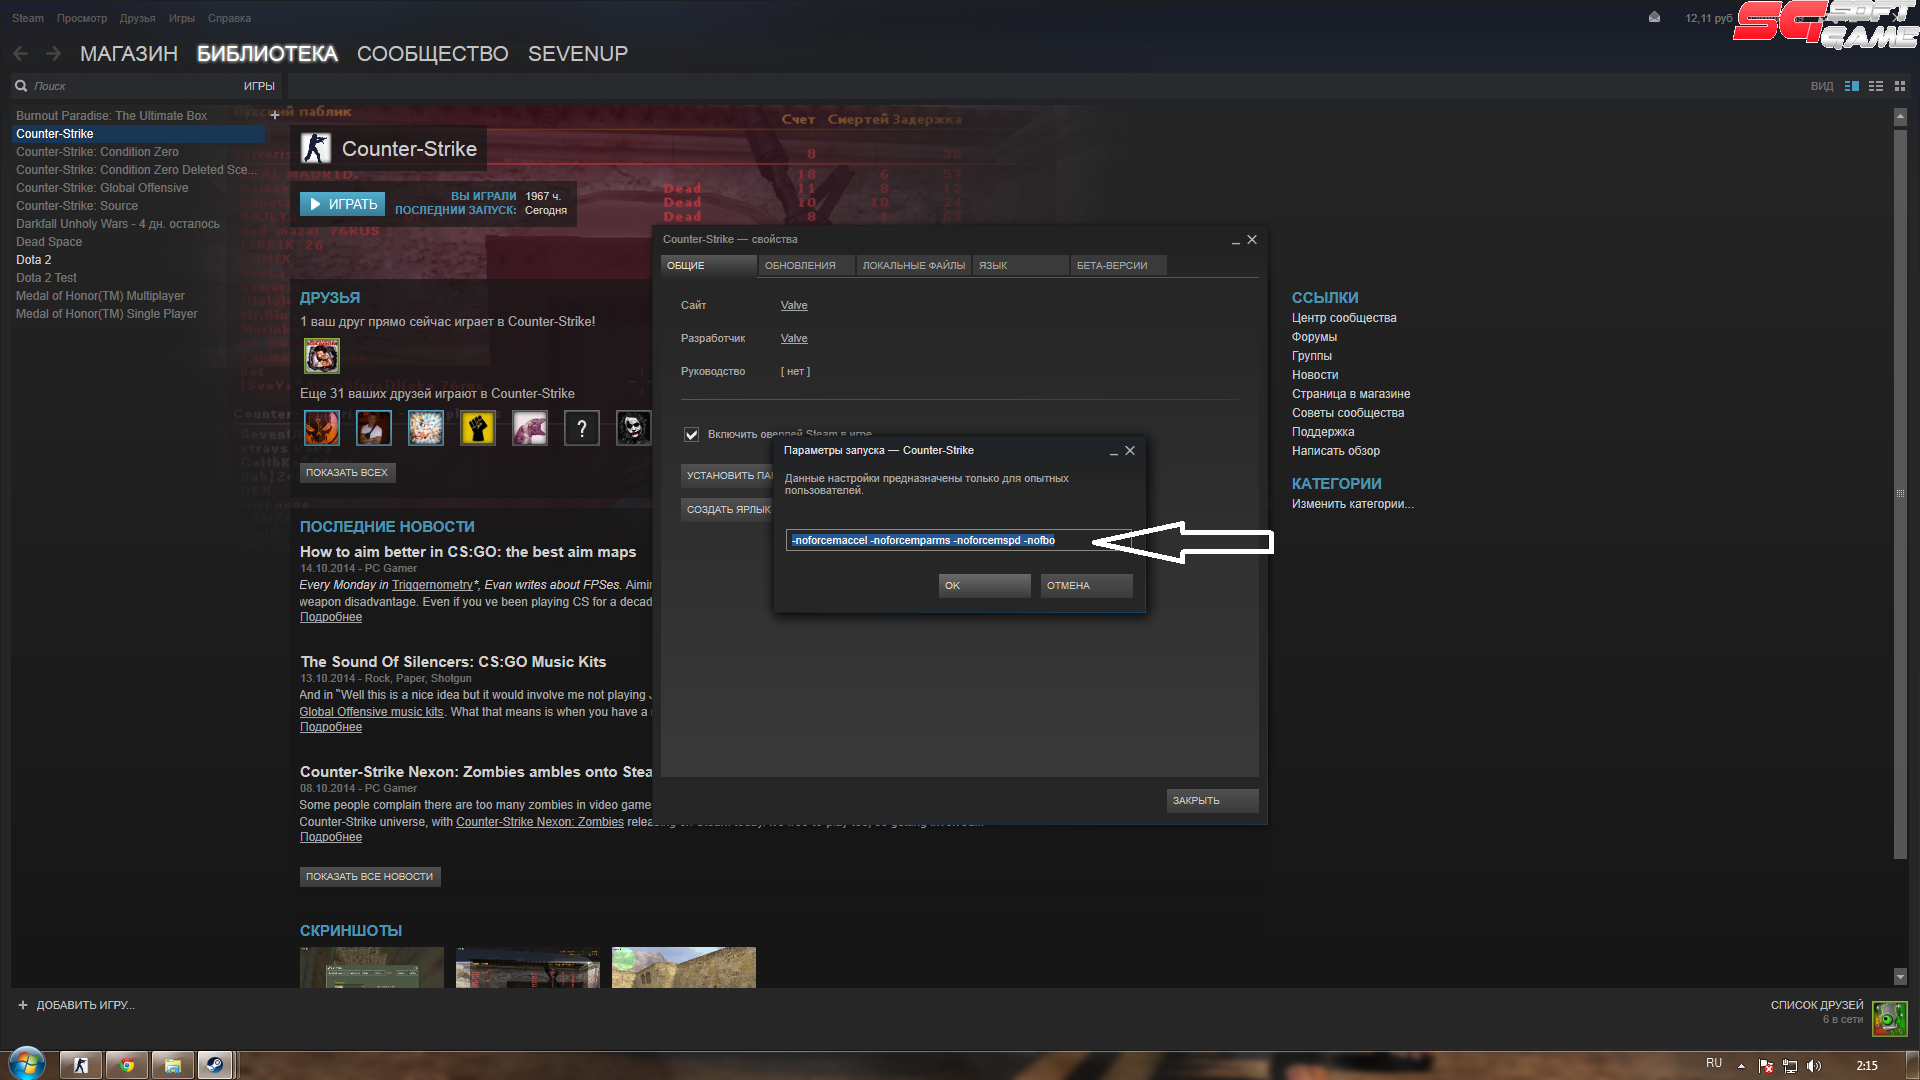This screenshot has width=1920, height=1080.
Task: Open the inbox envelope icon
Action: pyautogui.click(x=1654, y=17)
